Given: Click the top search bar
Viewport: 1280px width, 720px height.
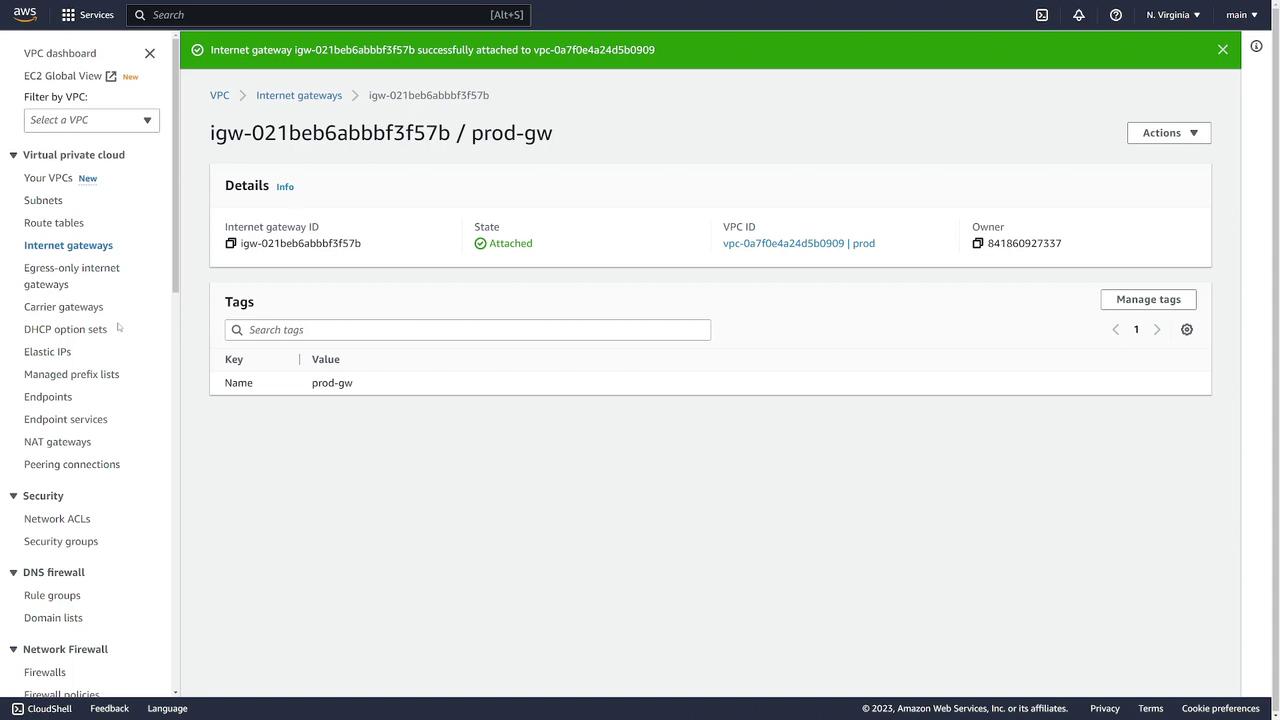Looking at the screenshot, I should (x=328, y=15).
